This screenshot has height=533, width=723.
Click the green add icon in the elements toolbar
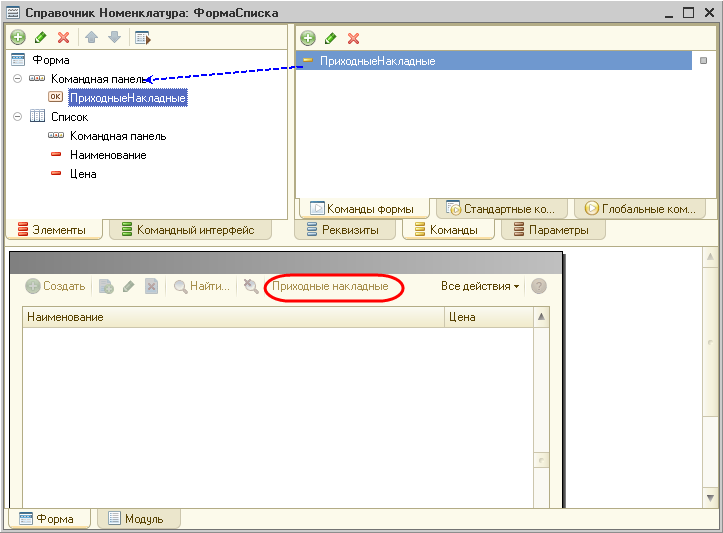18,38
